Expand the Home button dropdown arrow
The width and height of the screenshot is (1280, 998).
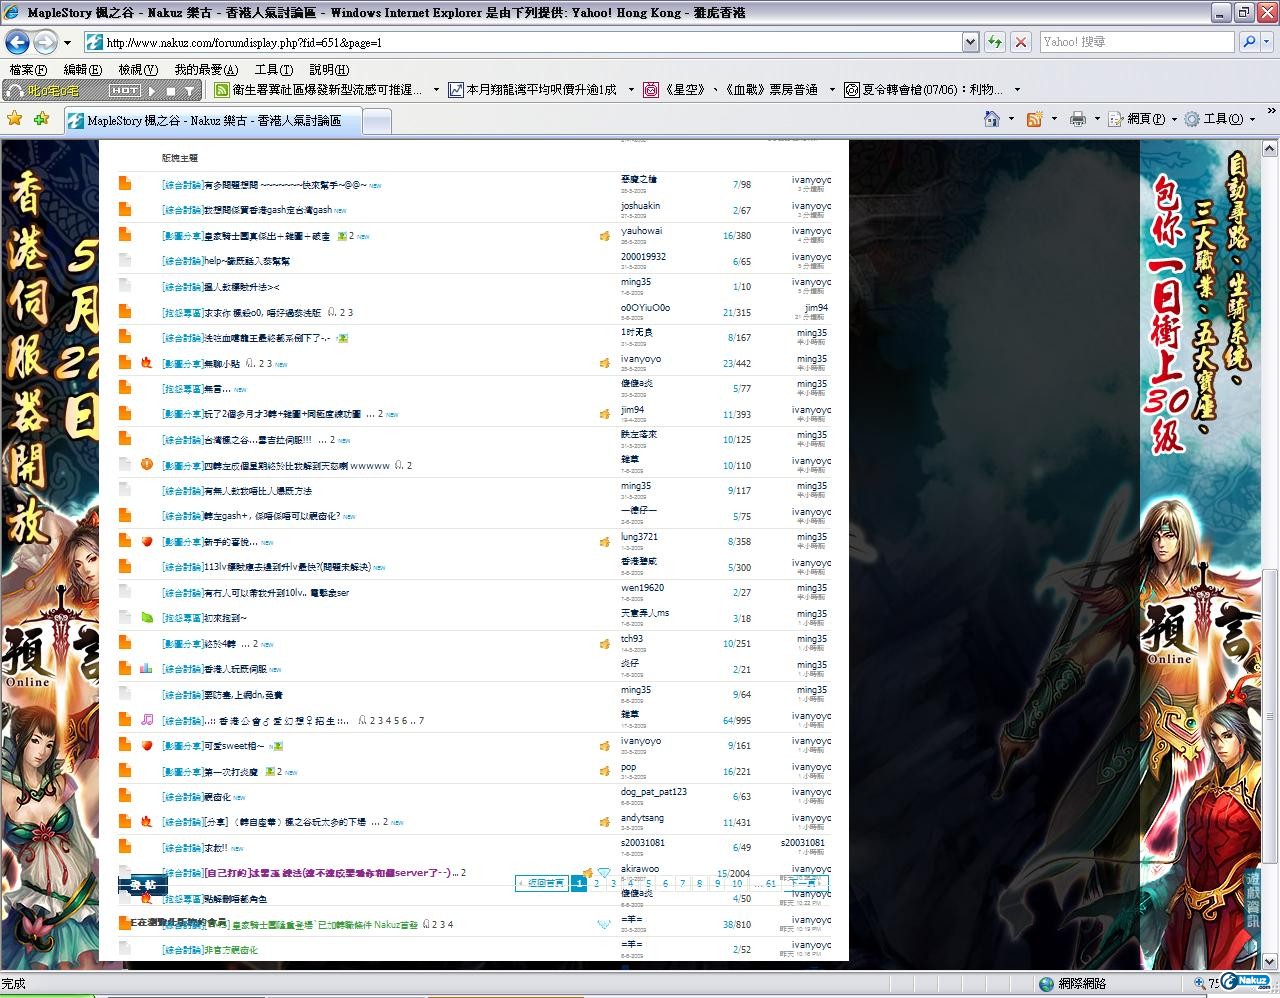[1011, 119]
